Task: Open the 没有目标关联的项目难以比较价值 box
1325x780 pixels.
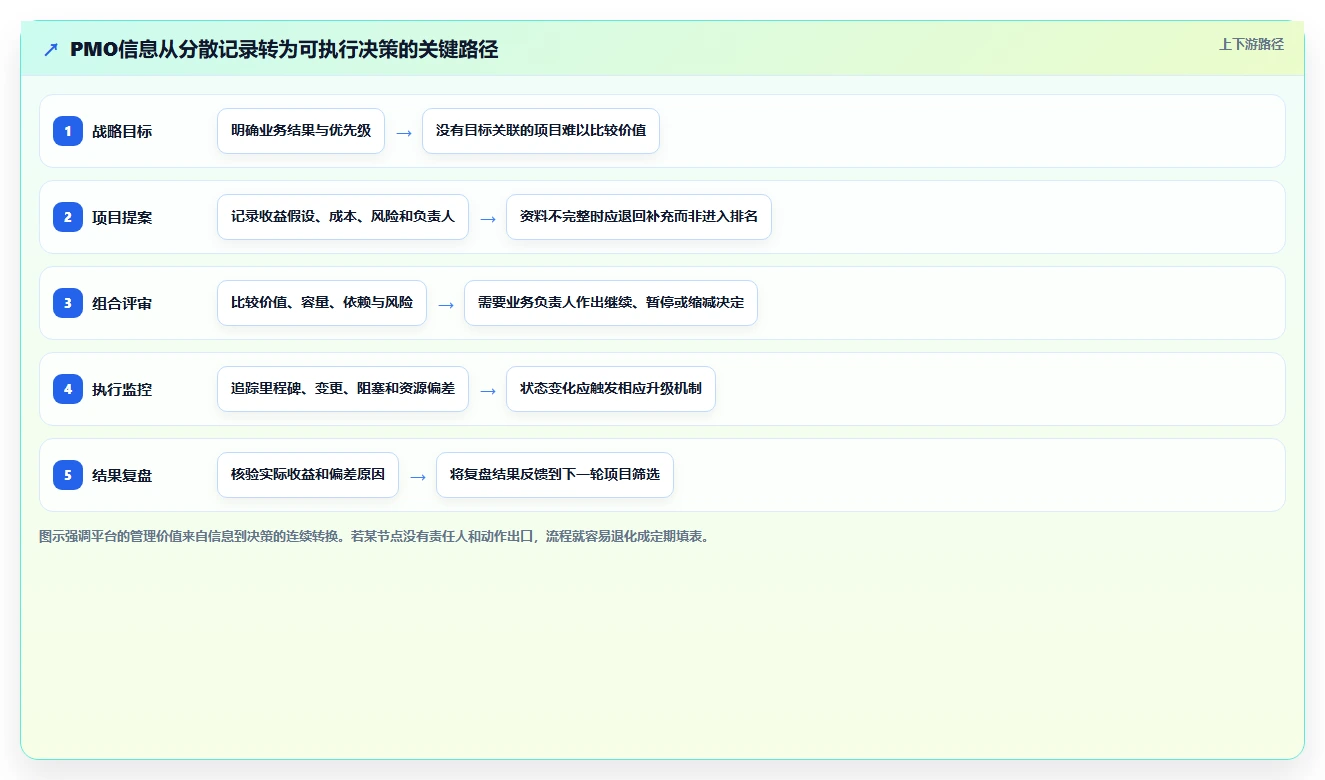Action: coord(541,131)
